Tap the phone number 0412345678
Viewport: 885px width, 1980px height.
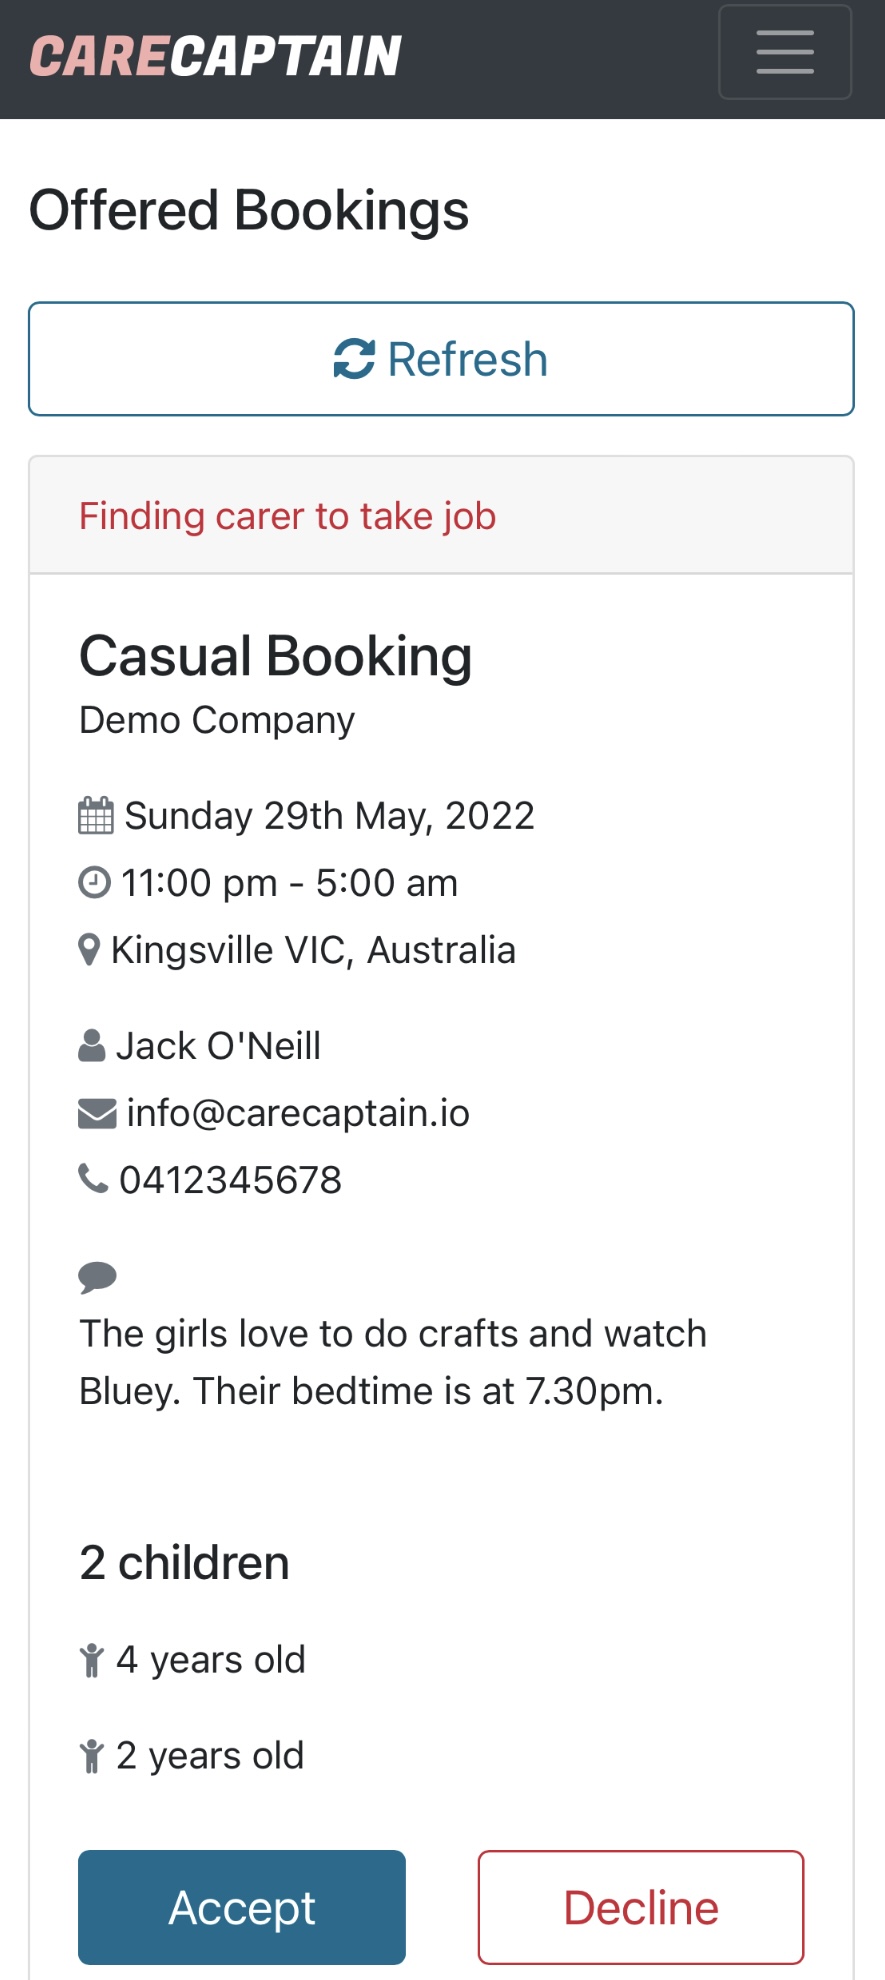pyautogui.click(x=230, y=1180)
